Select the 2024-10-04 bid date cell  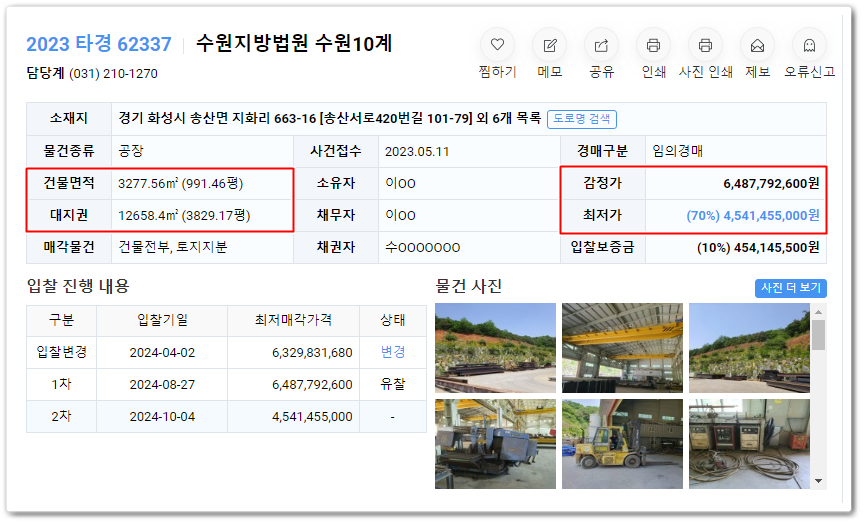coord(162,417)
